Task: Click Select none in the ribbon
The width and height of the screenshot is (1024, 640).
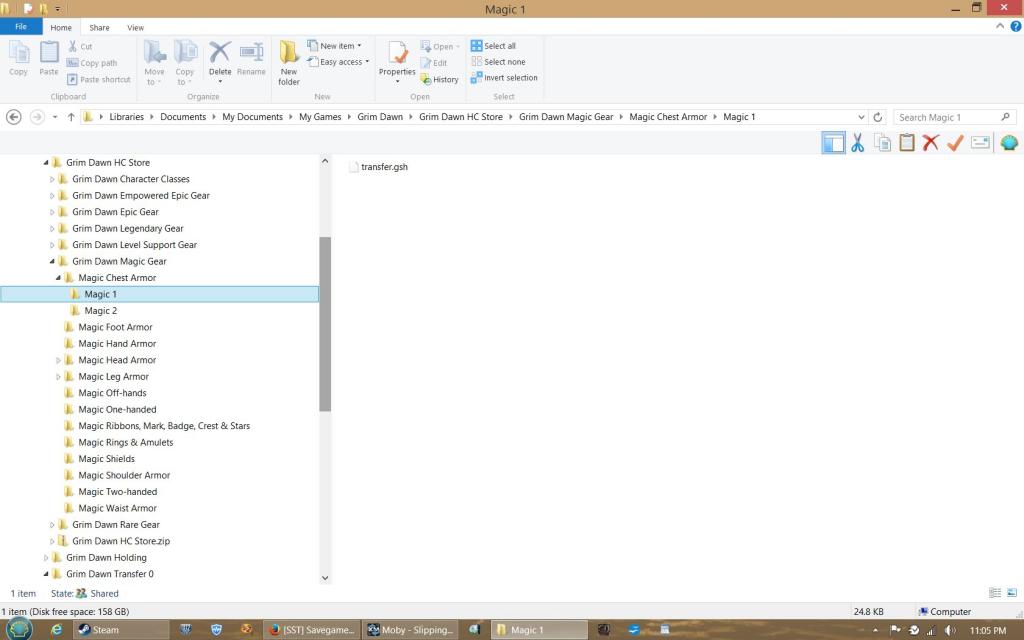Action: click(498, 61)
